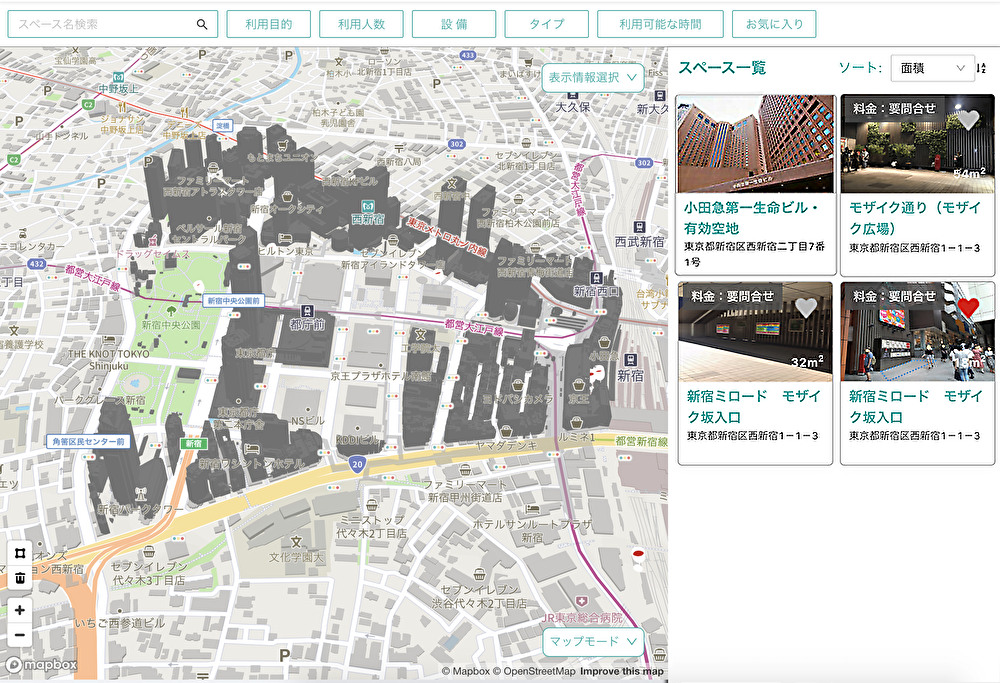The height and width of the screenshot is (683, 1000).
Task: Click the search magnifier icon in the search field
Action: click(200, 23)
